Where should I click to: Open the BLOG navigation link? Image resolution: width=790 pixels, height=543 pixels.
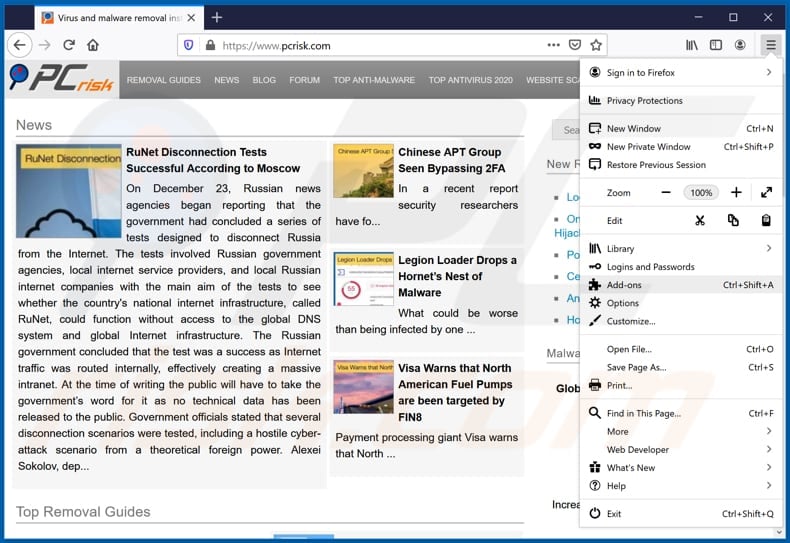tap(264, 80)
